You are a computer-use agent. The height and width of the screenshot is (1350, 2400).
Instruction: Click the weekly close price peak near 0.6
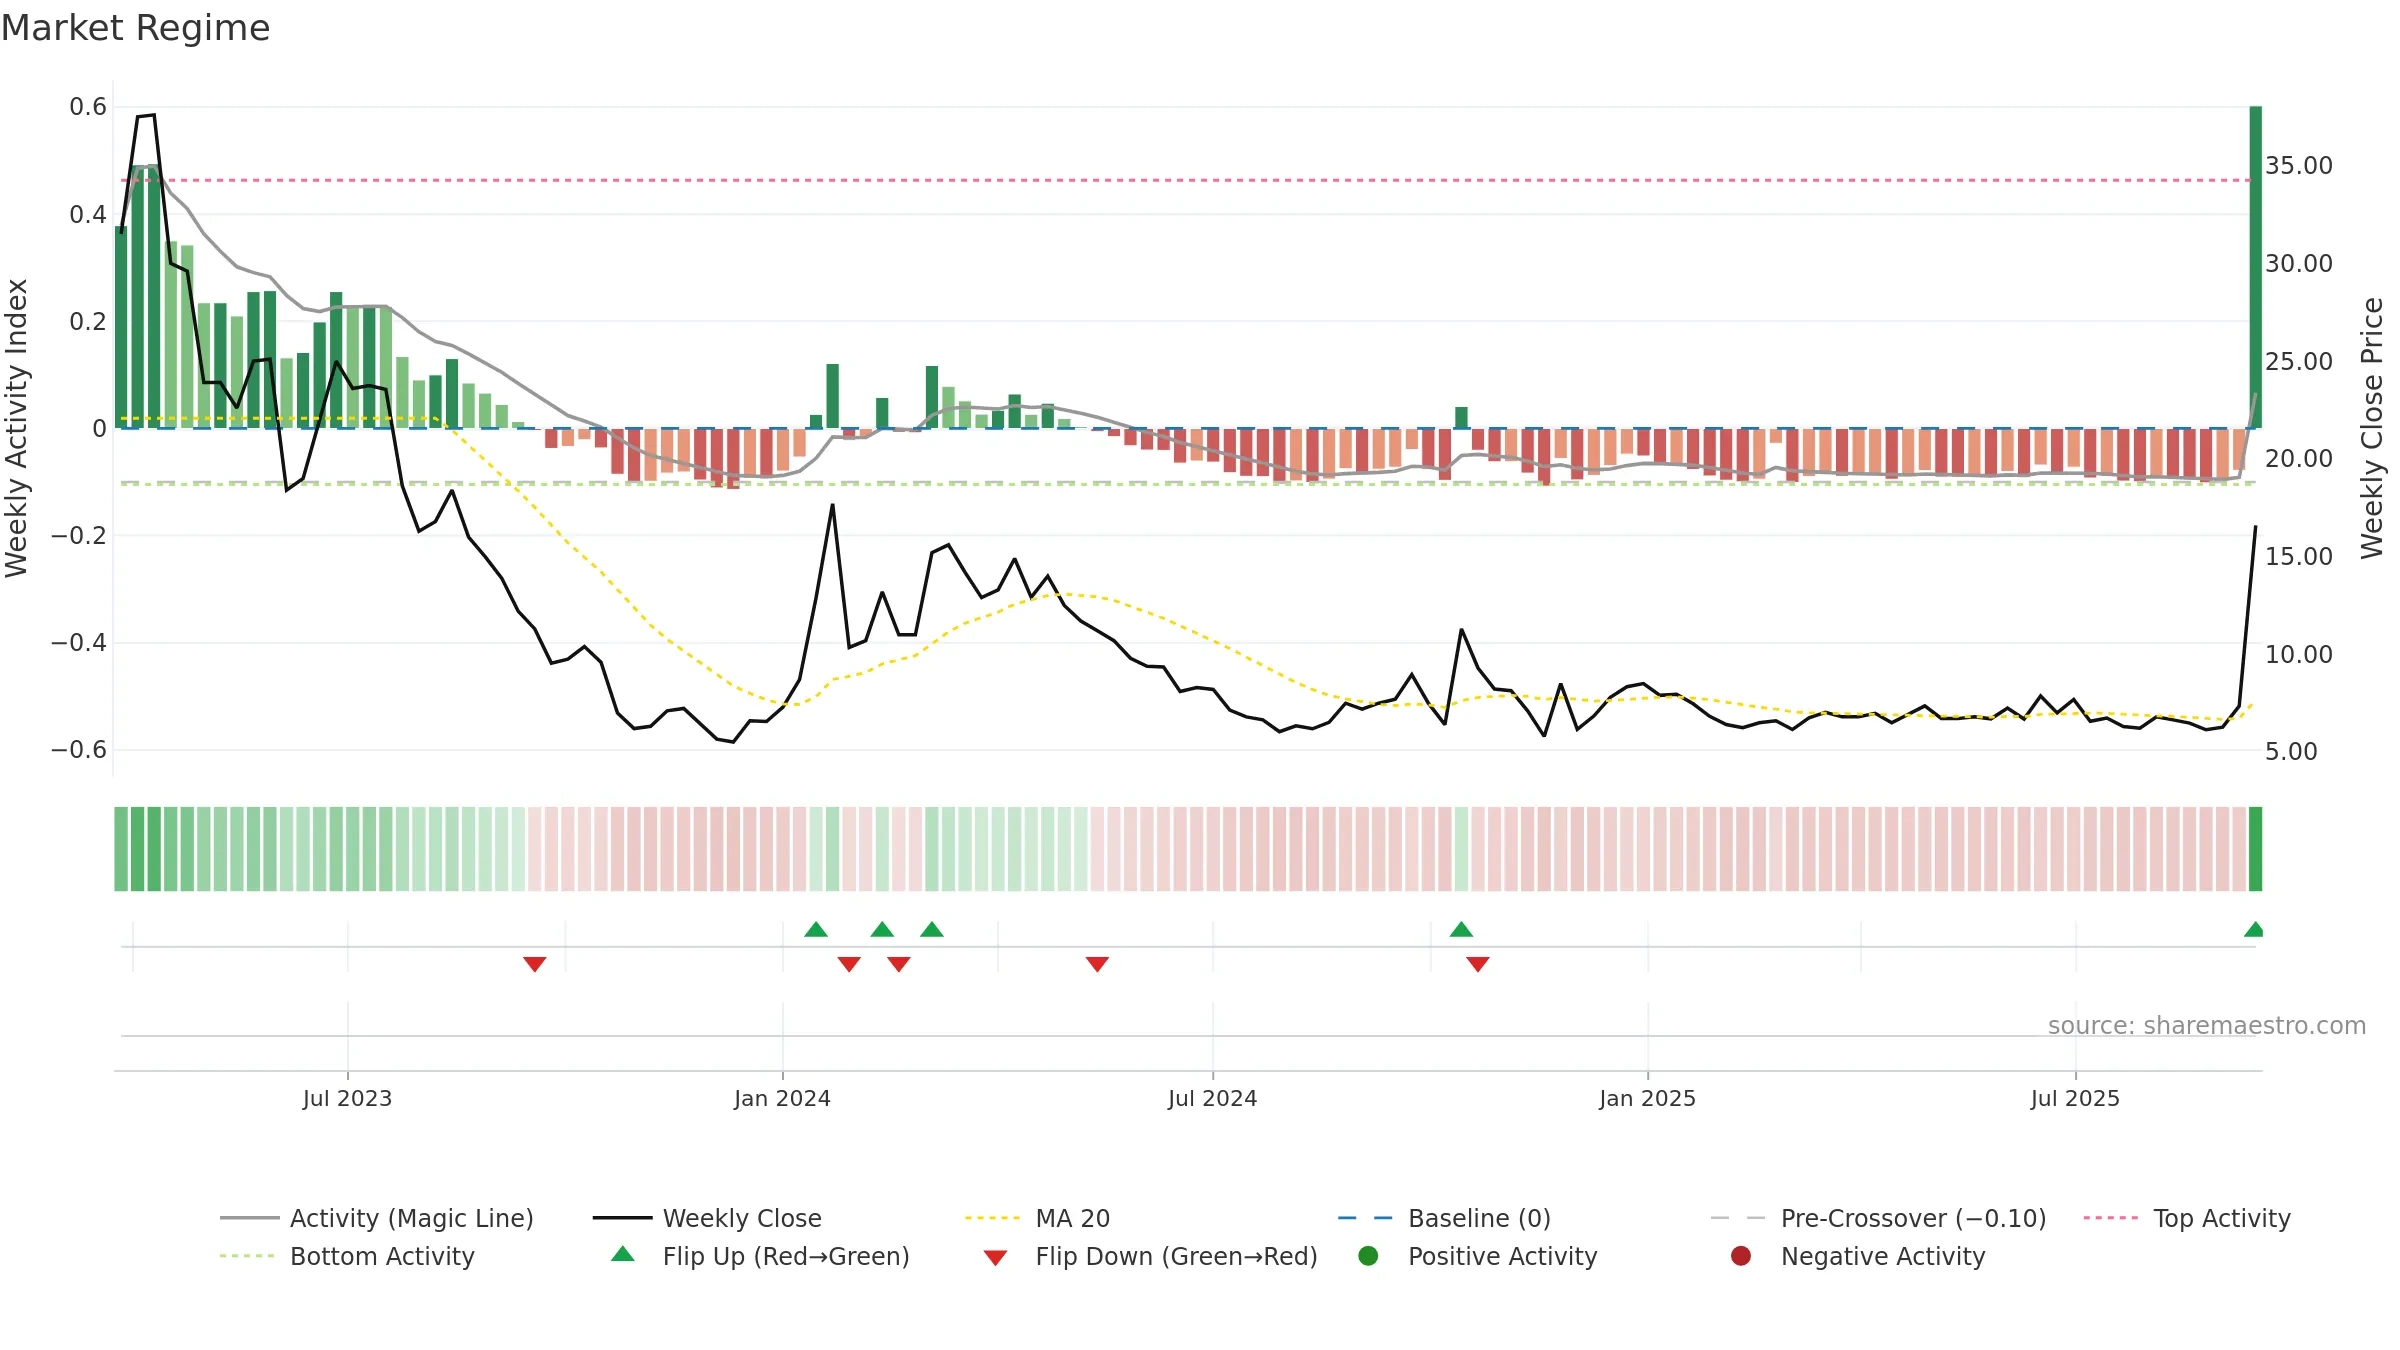[x=153, y=115]
